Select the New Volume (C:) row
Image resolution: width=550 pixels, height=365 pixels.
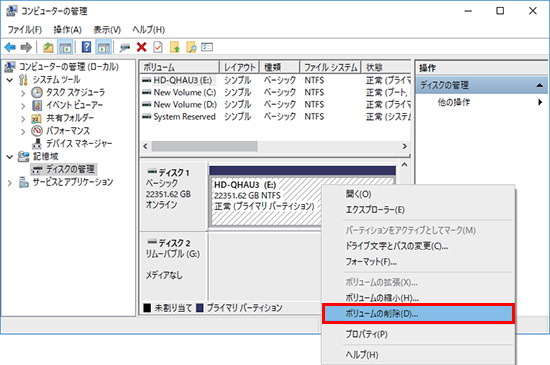275,93
